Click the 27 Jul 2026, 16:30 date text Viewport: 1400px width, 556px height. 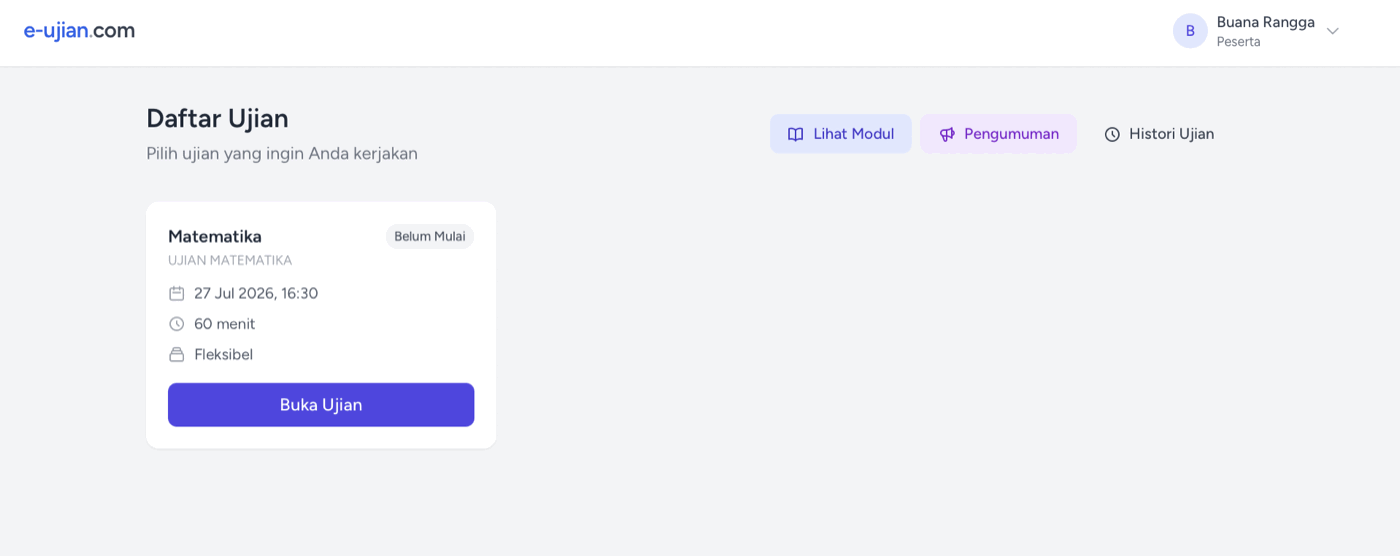[256, 293]
